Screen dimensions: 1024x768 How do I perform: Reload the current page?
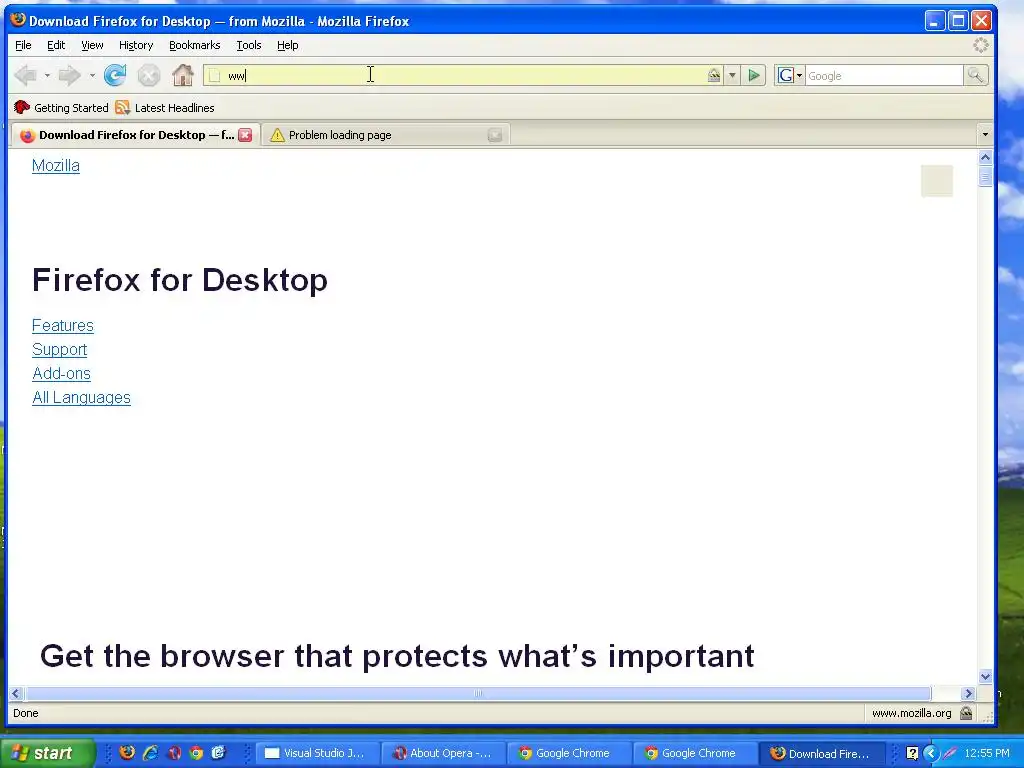tap(115, 75)
